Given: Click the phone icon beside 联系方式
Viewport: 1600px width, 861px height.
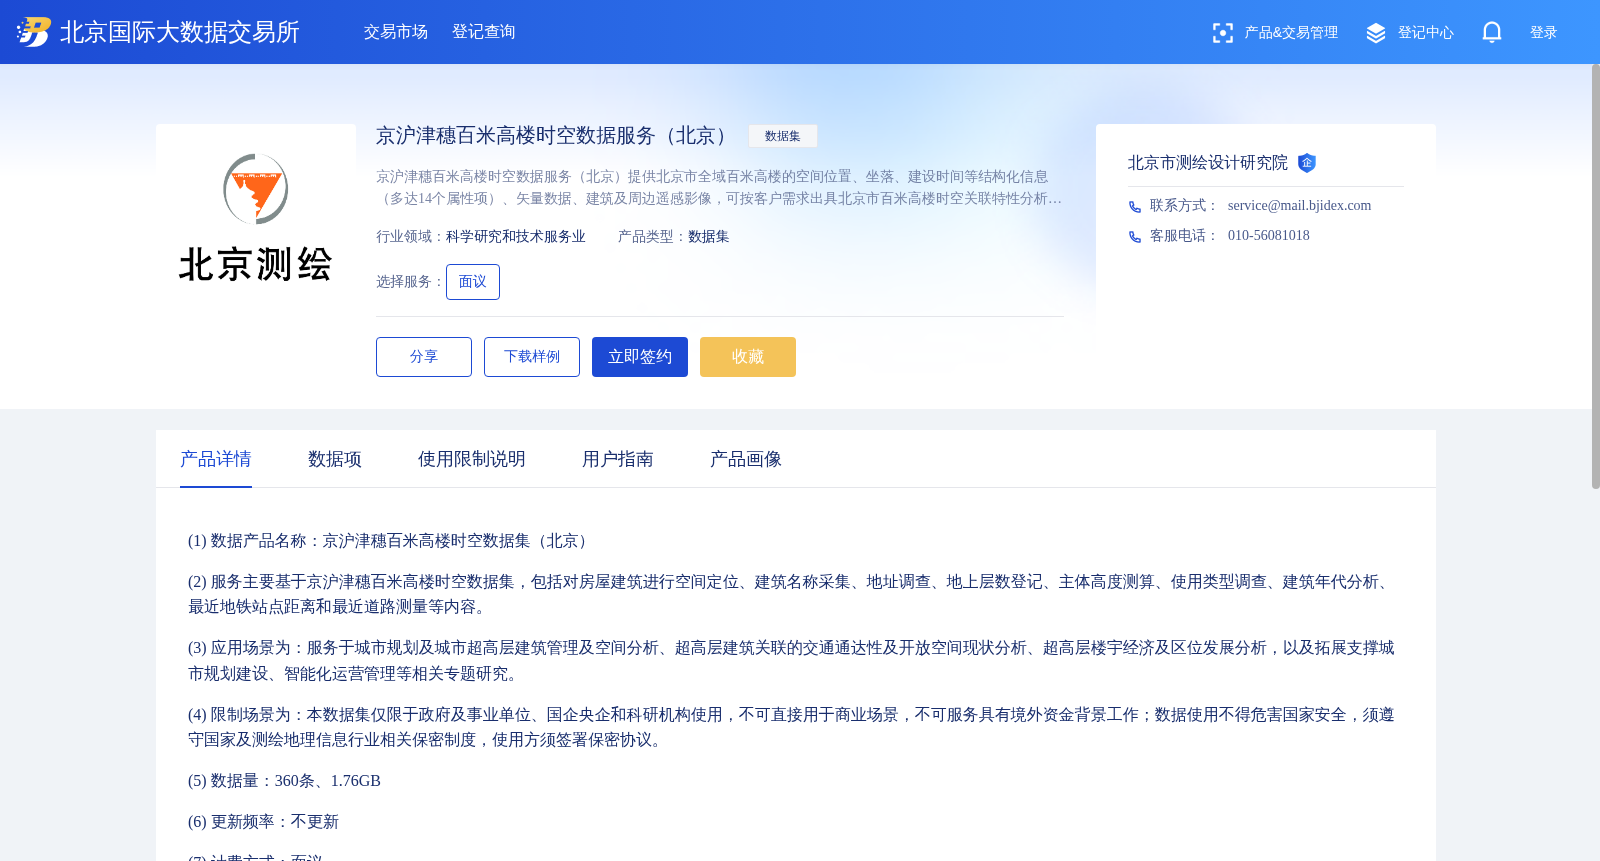Looking at the screenshot, I should tap(1135, 206).
